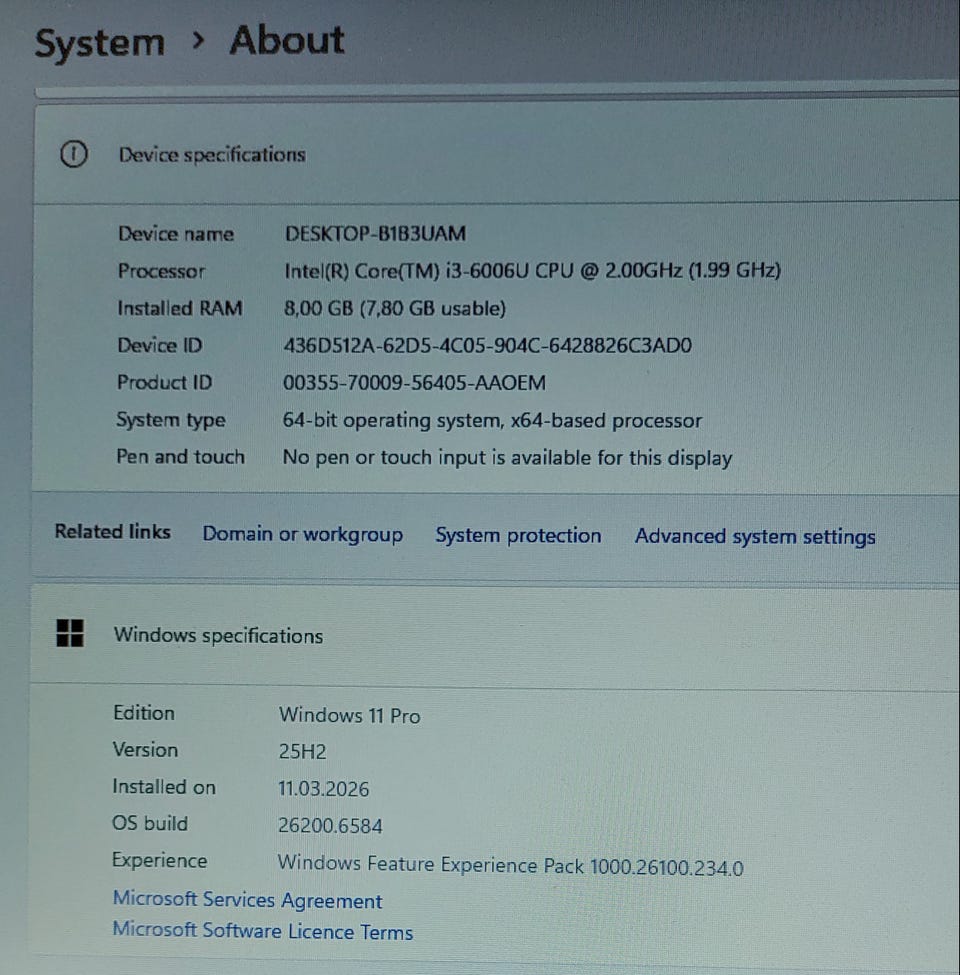
Task: Click the Device ID label
Action: (x=160, y=345)
